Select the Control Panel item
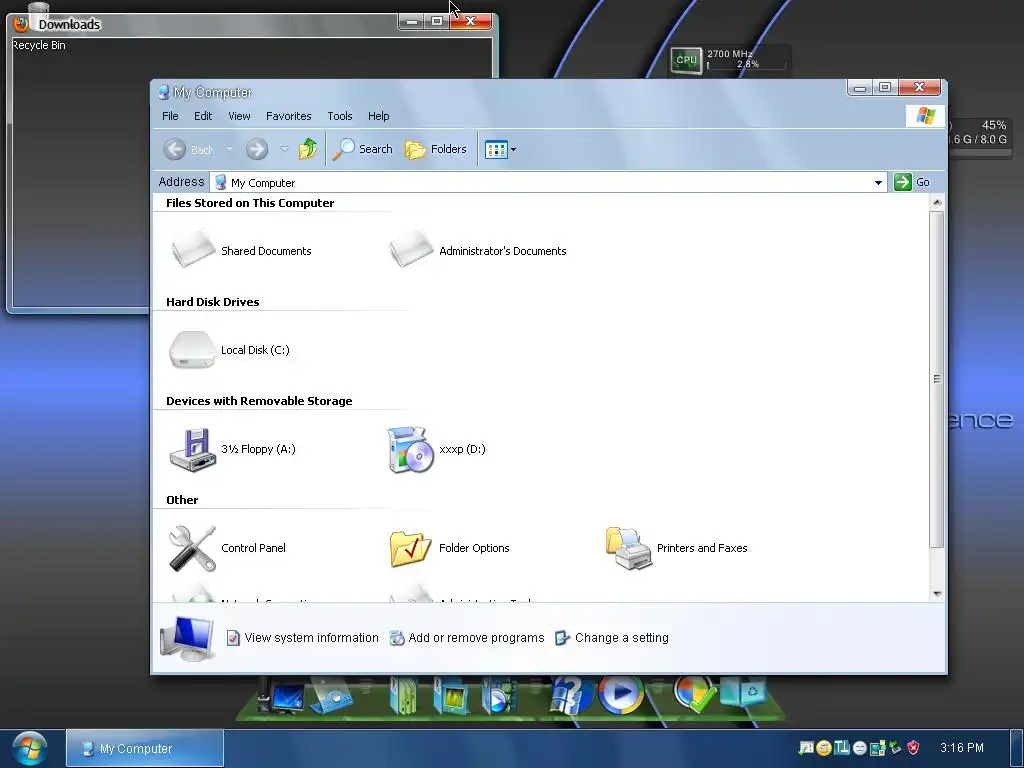 [x=227, y=549]
